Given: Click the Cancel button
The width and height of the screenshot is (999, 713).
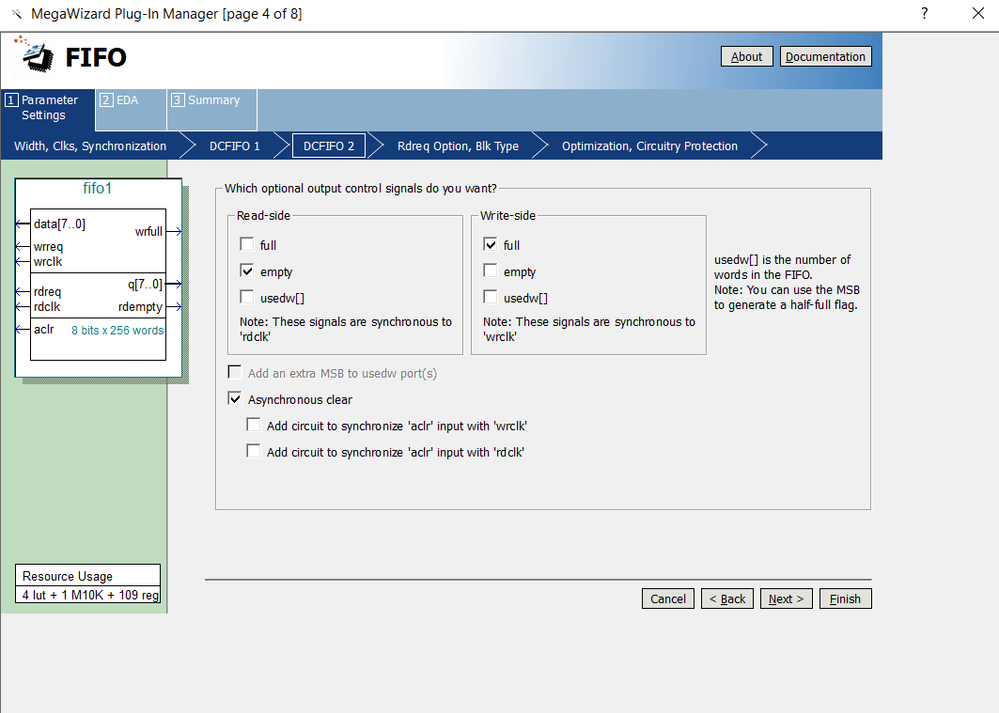Looking at the screenshot, I should [668, 599].
